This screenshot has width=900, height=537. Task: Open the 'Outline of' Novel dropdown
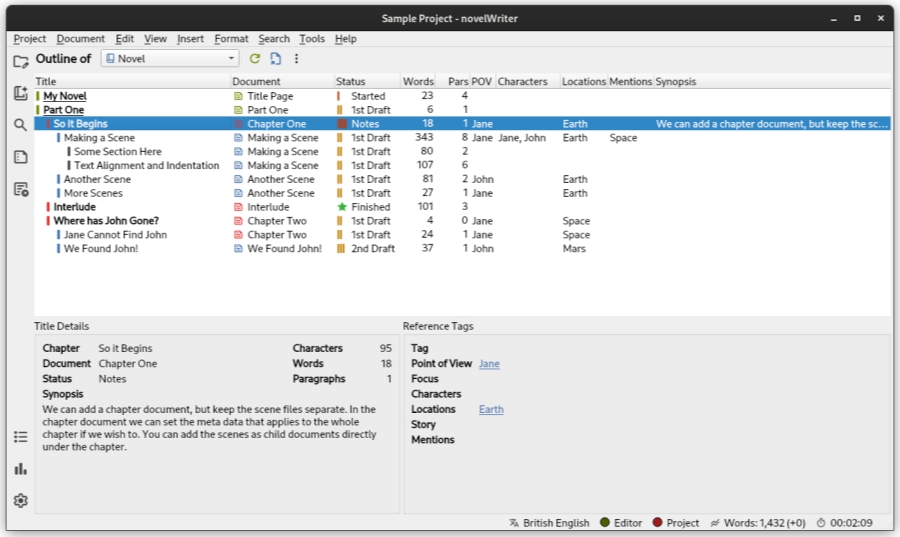(x=169, y=59)
